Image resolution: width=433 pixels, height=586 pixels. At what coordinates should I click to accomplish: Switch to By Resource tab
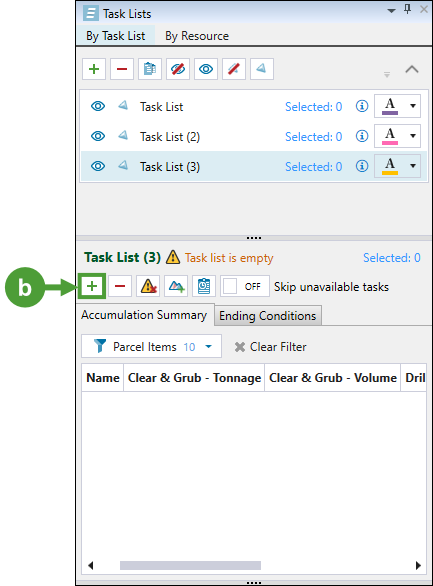(197, 36)
